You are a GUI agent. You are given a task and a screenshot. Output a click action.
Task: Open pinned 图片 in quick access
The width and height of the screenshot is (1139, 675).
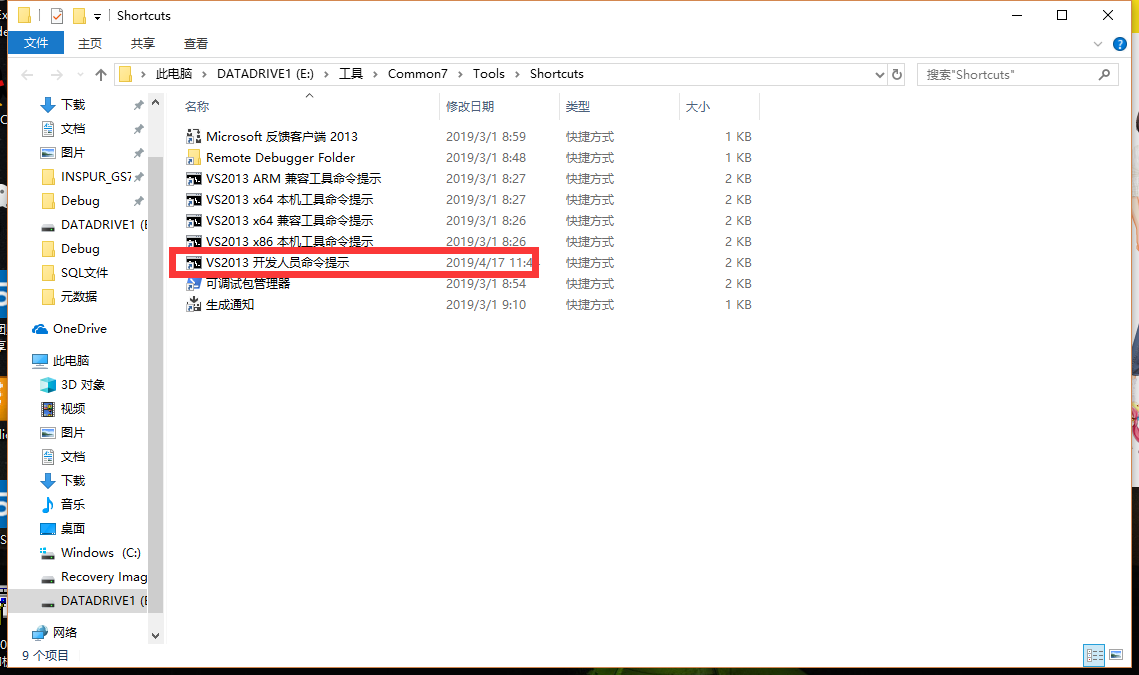pos(73,153)
